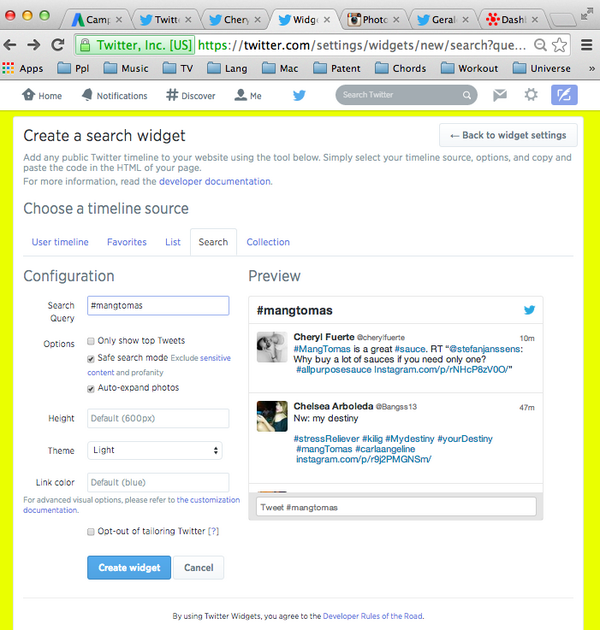The height and width of the screenshot is (630, 600).
Task: Open @stefanjanssens mention in Cheryl's tweet
Action: 485,349
